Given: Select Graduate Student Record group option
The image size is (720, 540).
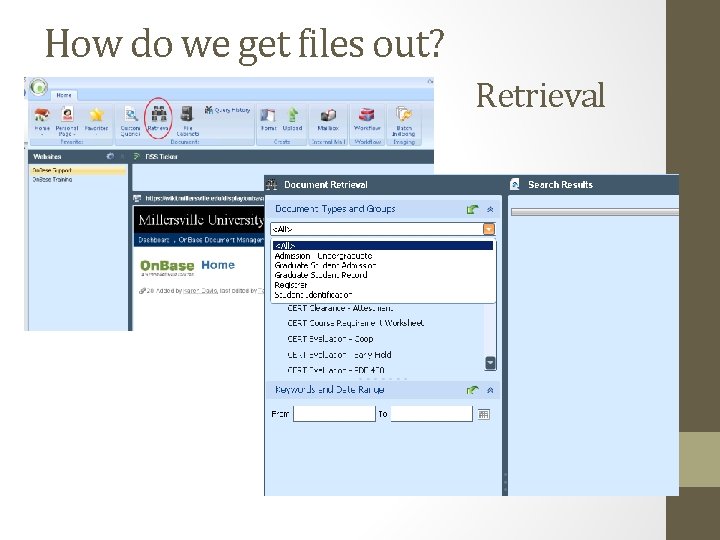Looking at the screenshot, I should coord(321,275).
